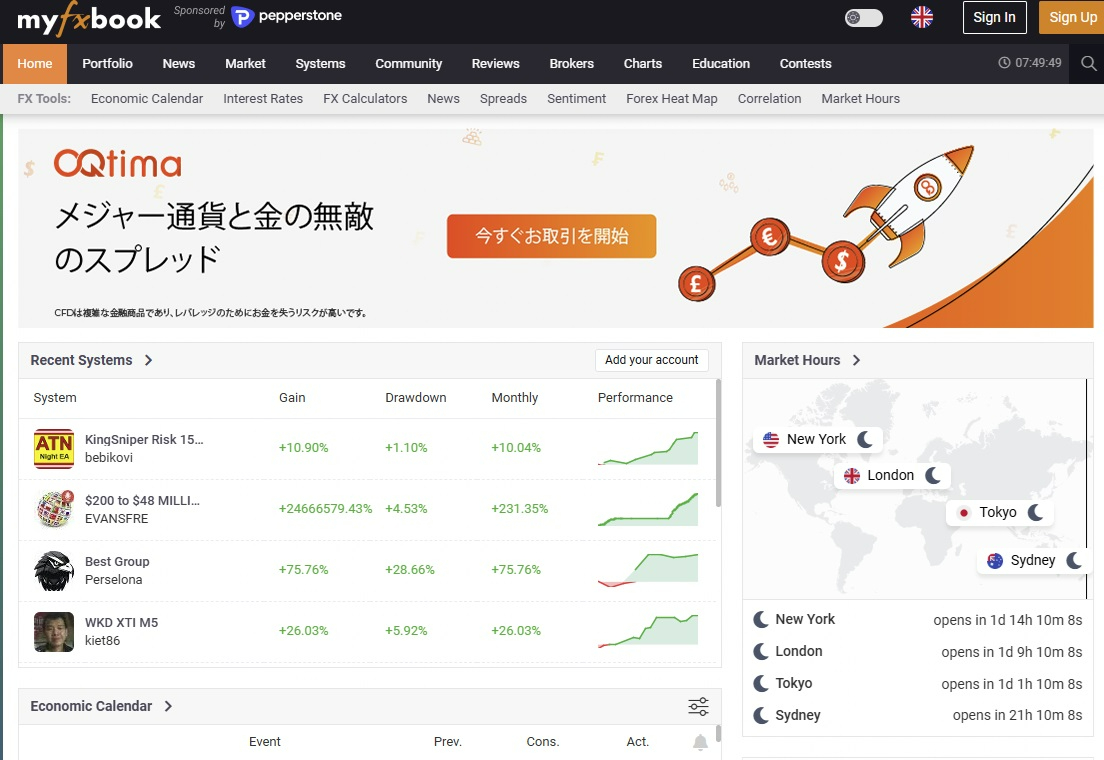Click the clock icon beside the time
Image resolution: width=1104 pixels, height=760 pixels.
(1004, 63)
